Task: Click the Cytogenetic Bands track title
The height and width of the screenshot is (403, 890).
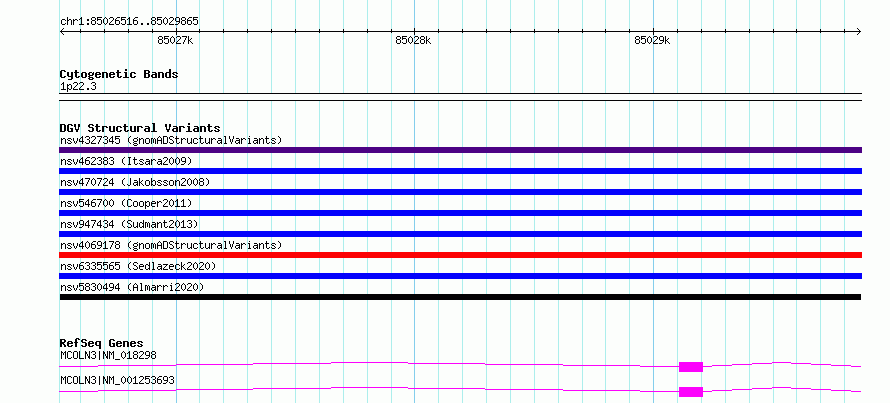Action: point(119,74)
